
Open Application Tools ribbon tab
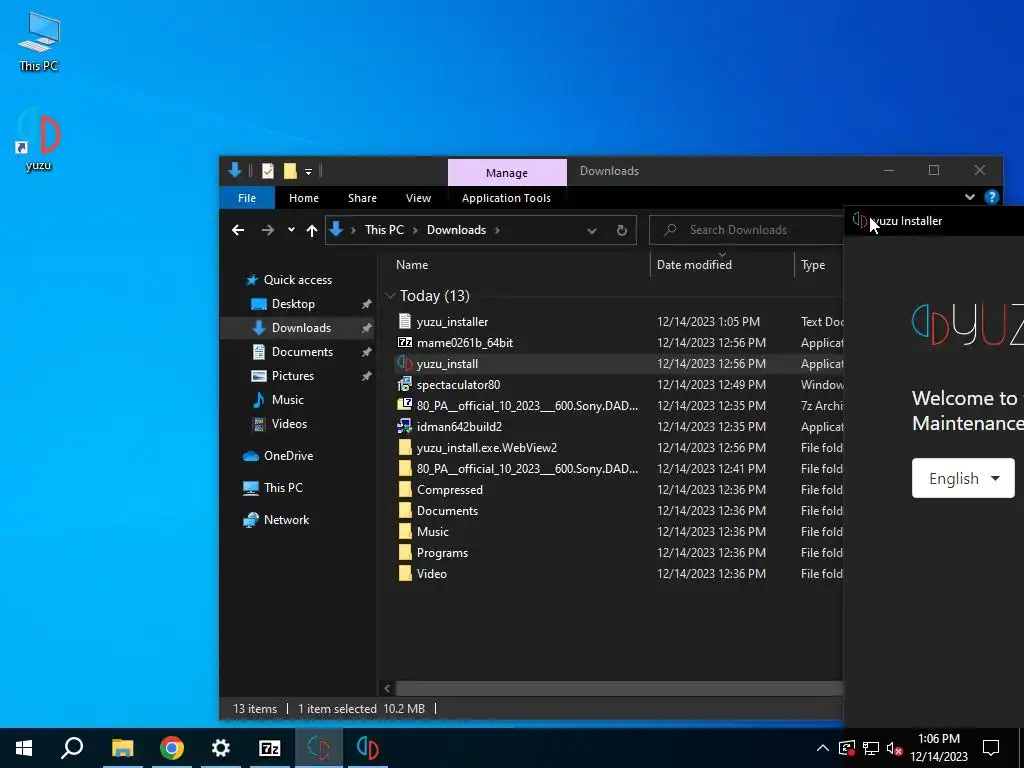(x=506, y=198)
